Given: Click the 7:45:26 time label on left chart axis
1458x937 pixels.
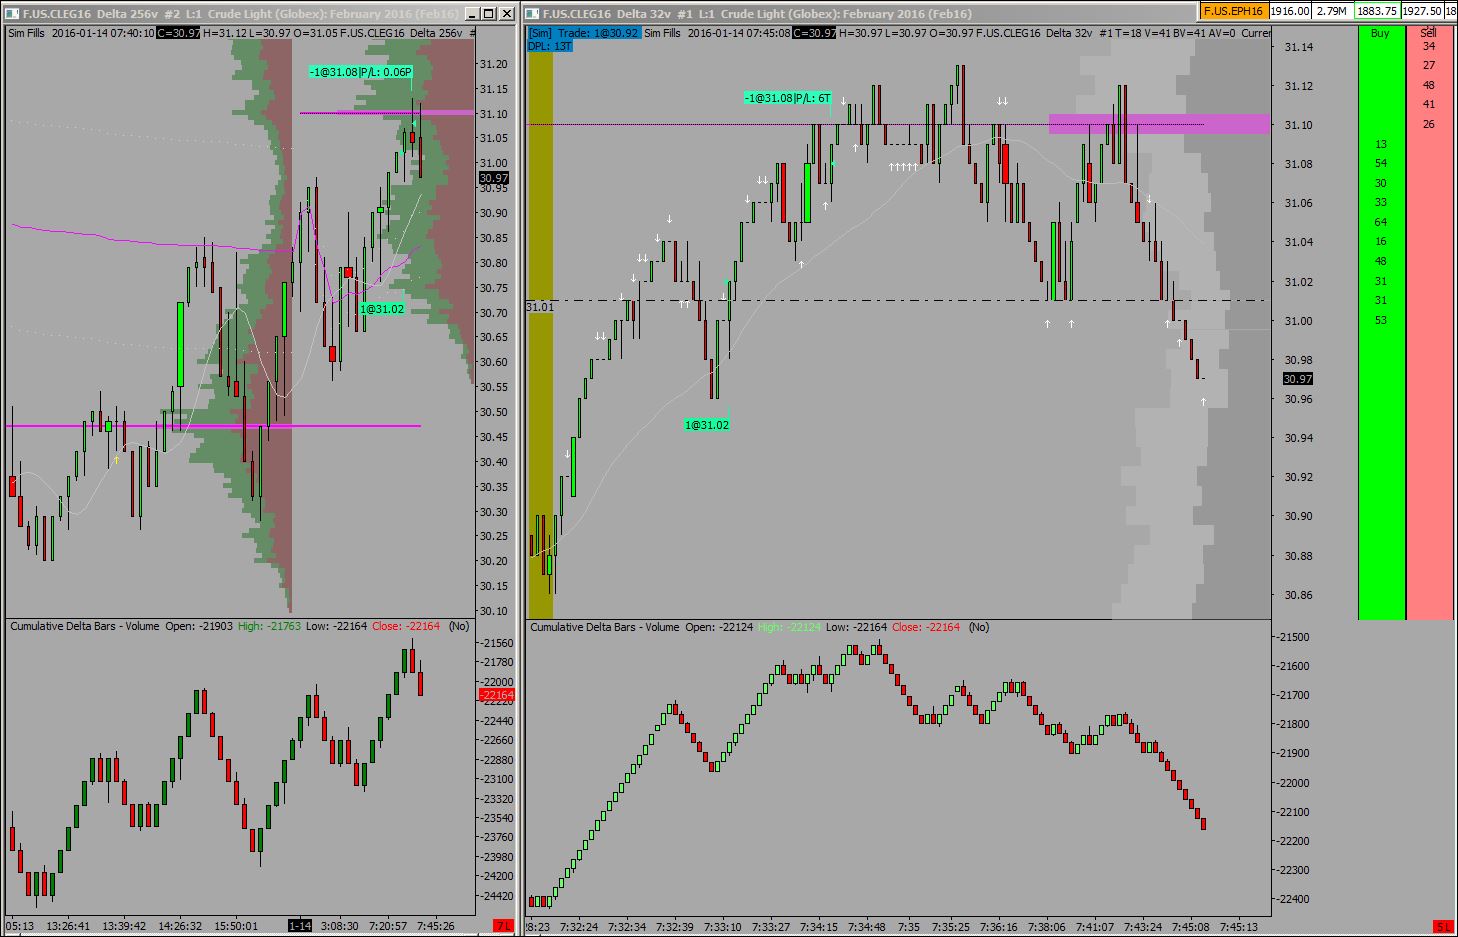Looking at the screenshot, I should (436, 926).
